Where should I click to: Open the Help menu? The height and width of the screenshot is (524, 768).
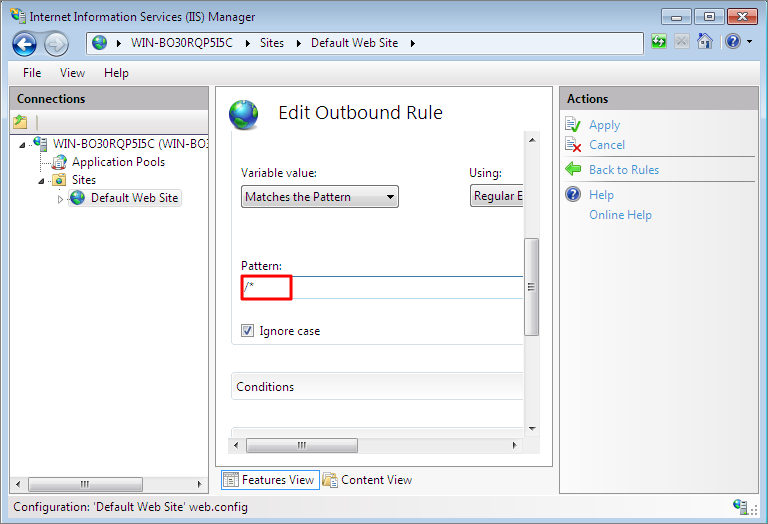pos(116,73)
